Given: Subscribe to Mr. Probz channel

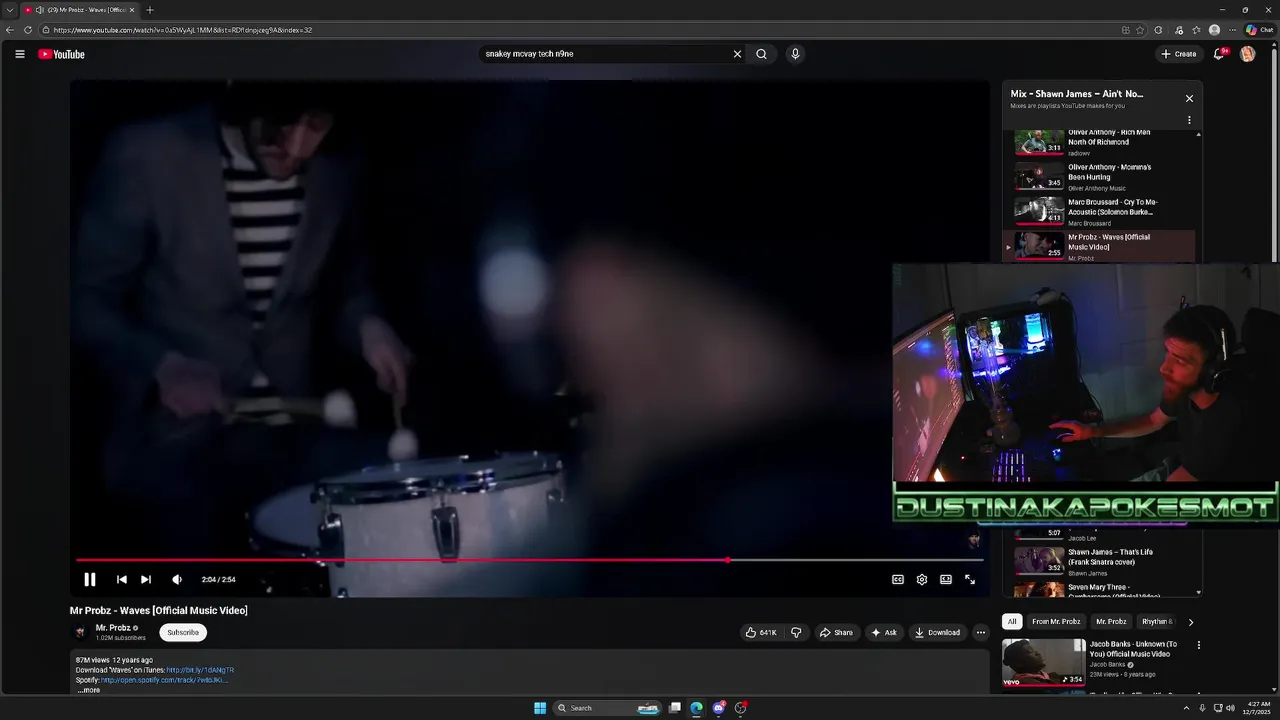Looking at the screenshot, I should (183, 632).
